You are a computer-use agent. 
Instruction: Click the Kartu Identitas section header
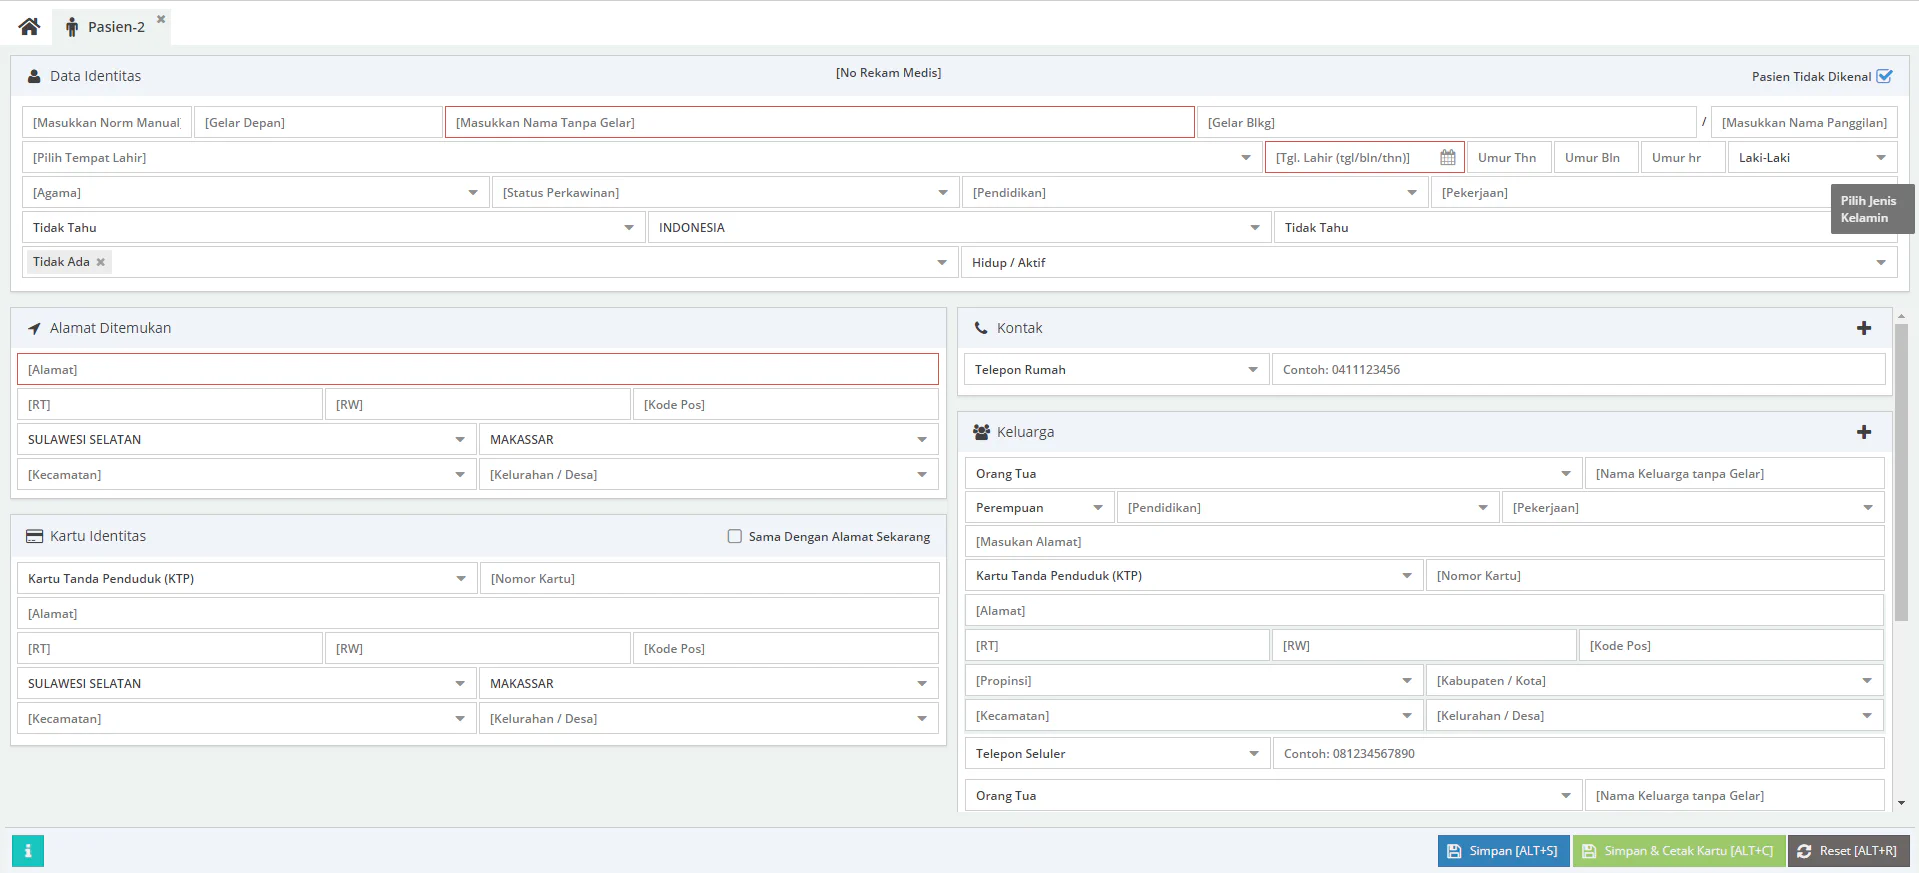(98, 536)
